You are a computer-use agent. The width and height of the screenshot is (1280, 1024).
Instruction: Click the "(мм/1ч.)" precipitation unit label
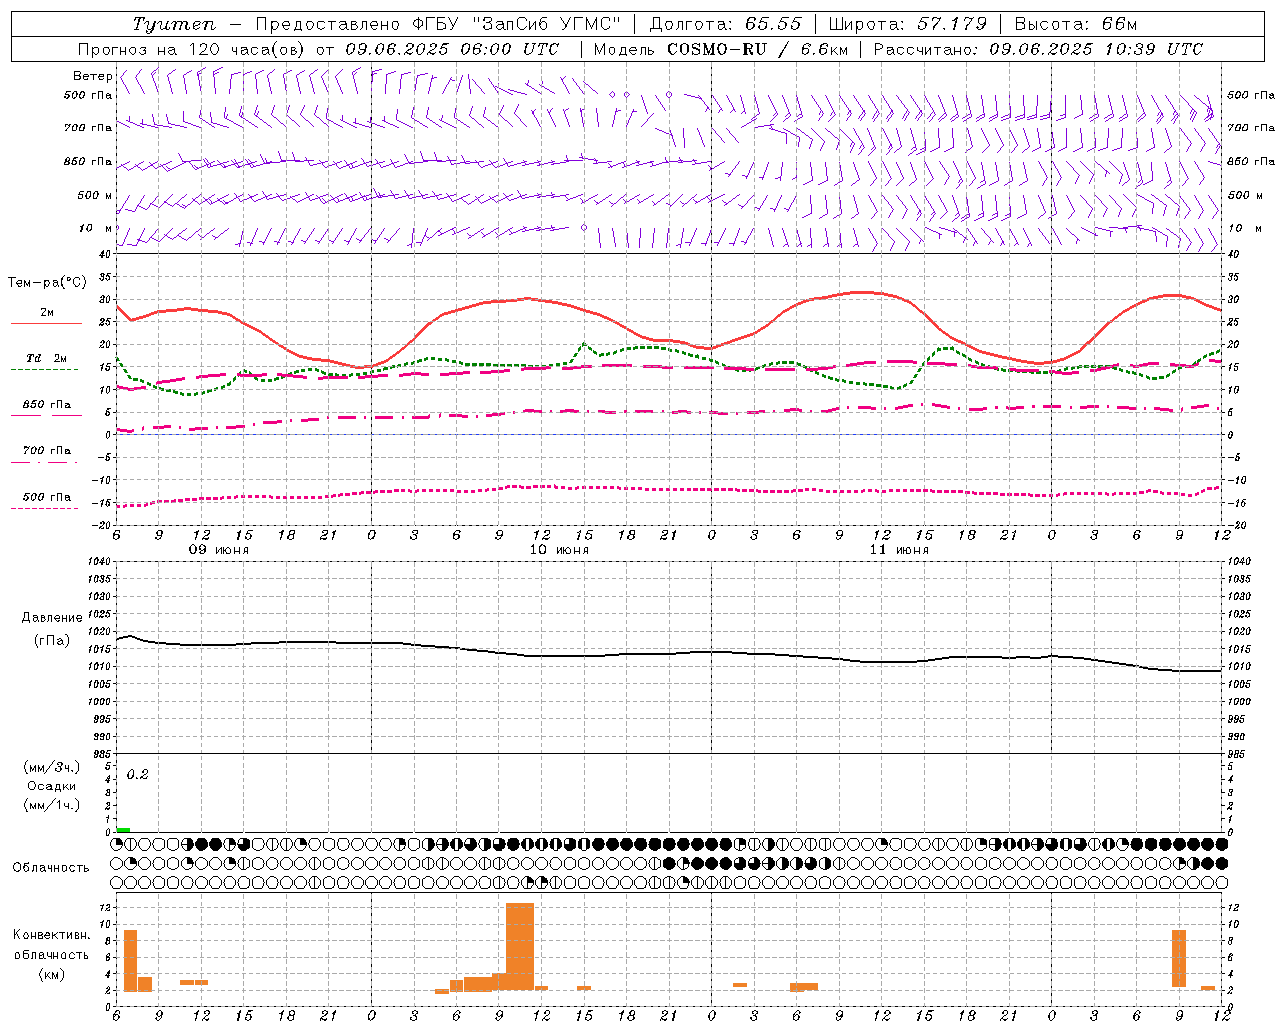point(51,805)
